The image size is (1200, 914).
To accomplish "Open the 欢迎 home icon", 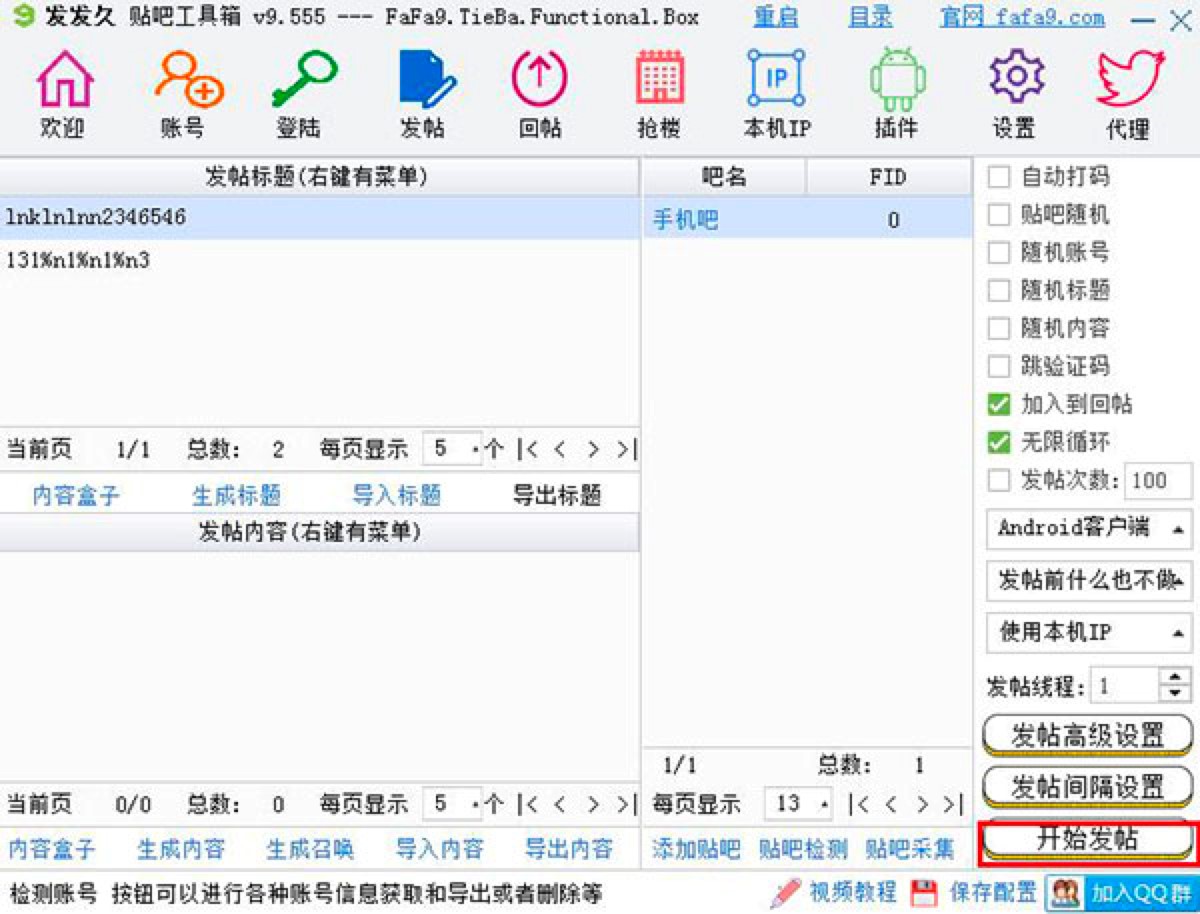I will [x=64, y=79].
